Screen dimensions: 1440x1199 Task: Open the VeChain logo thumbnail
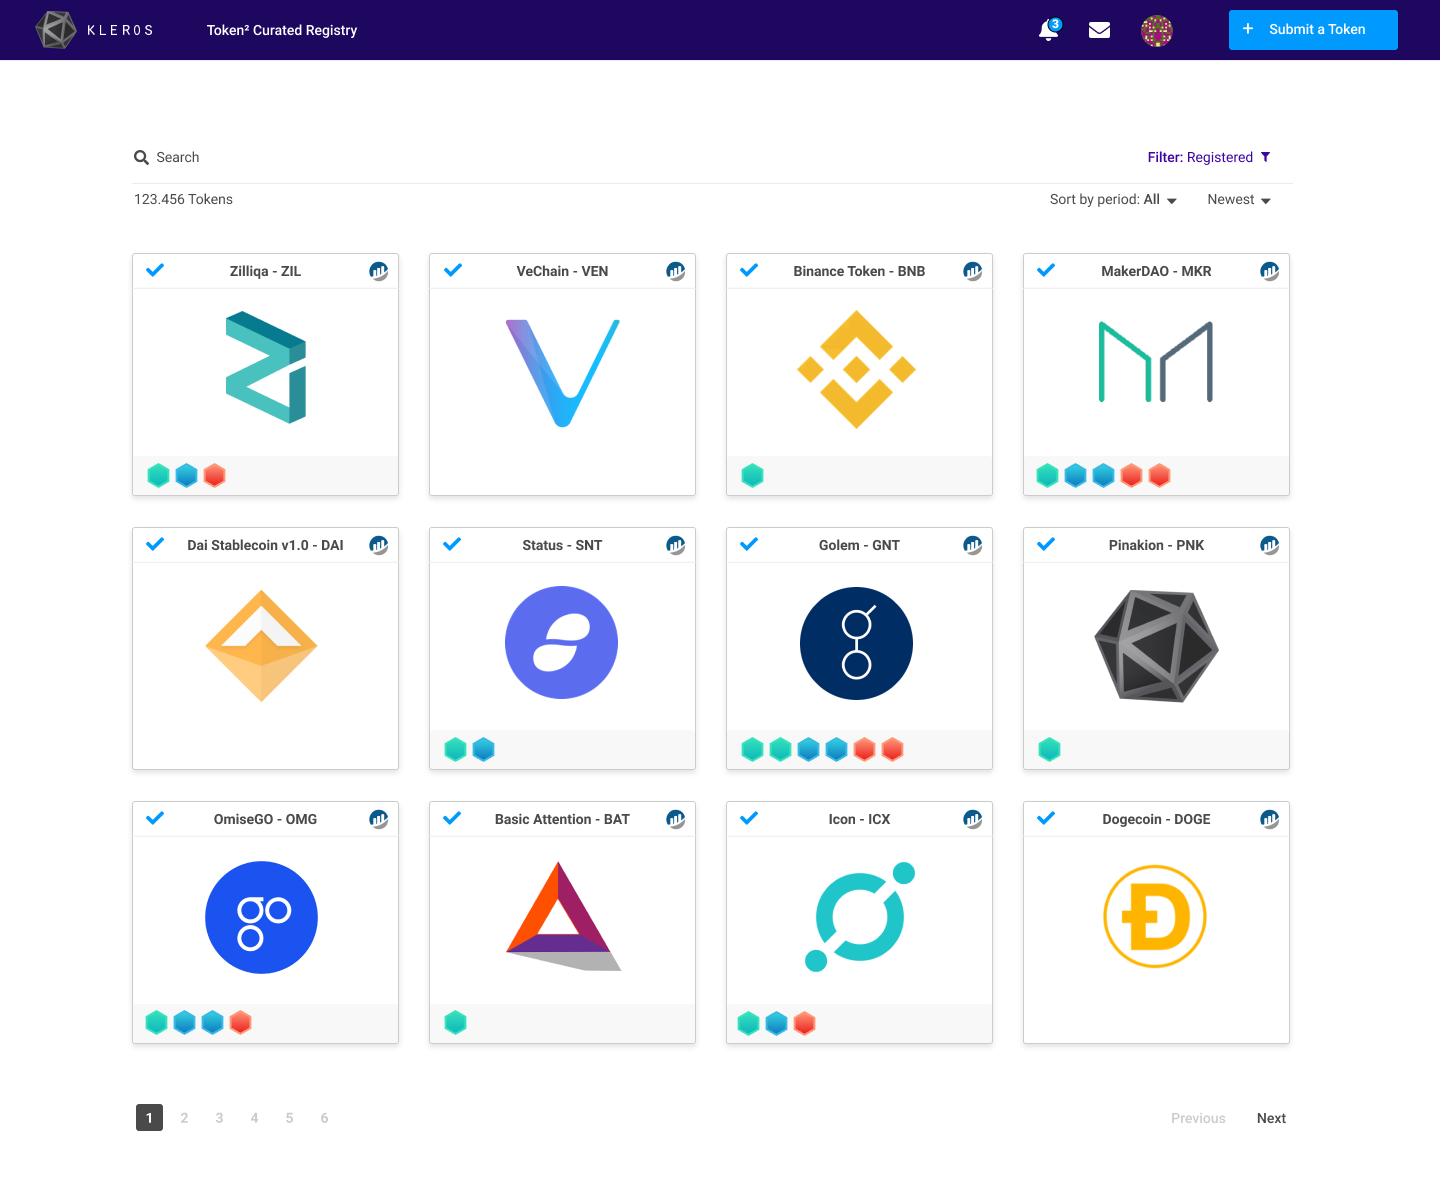[x=562, y=372]
